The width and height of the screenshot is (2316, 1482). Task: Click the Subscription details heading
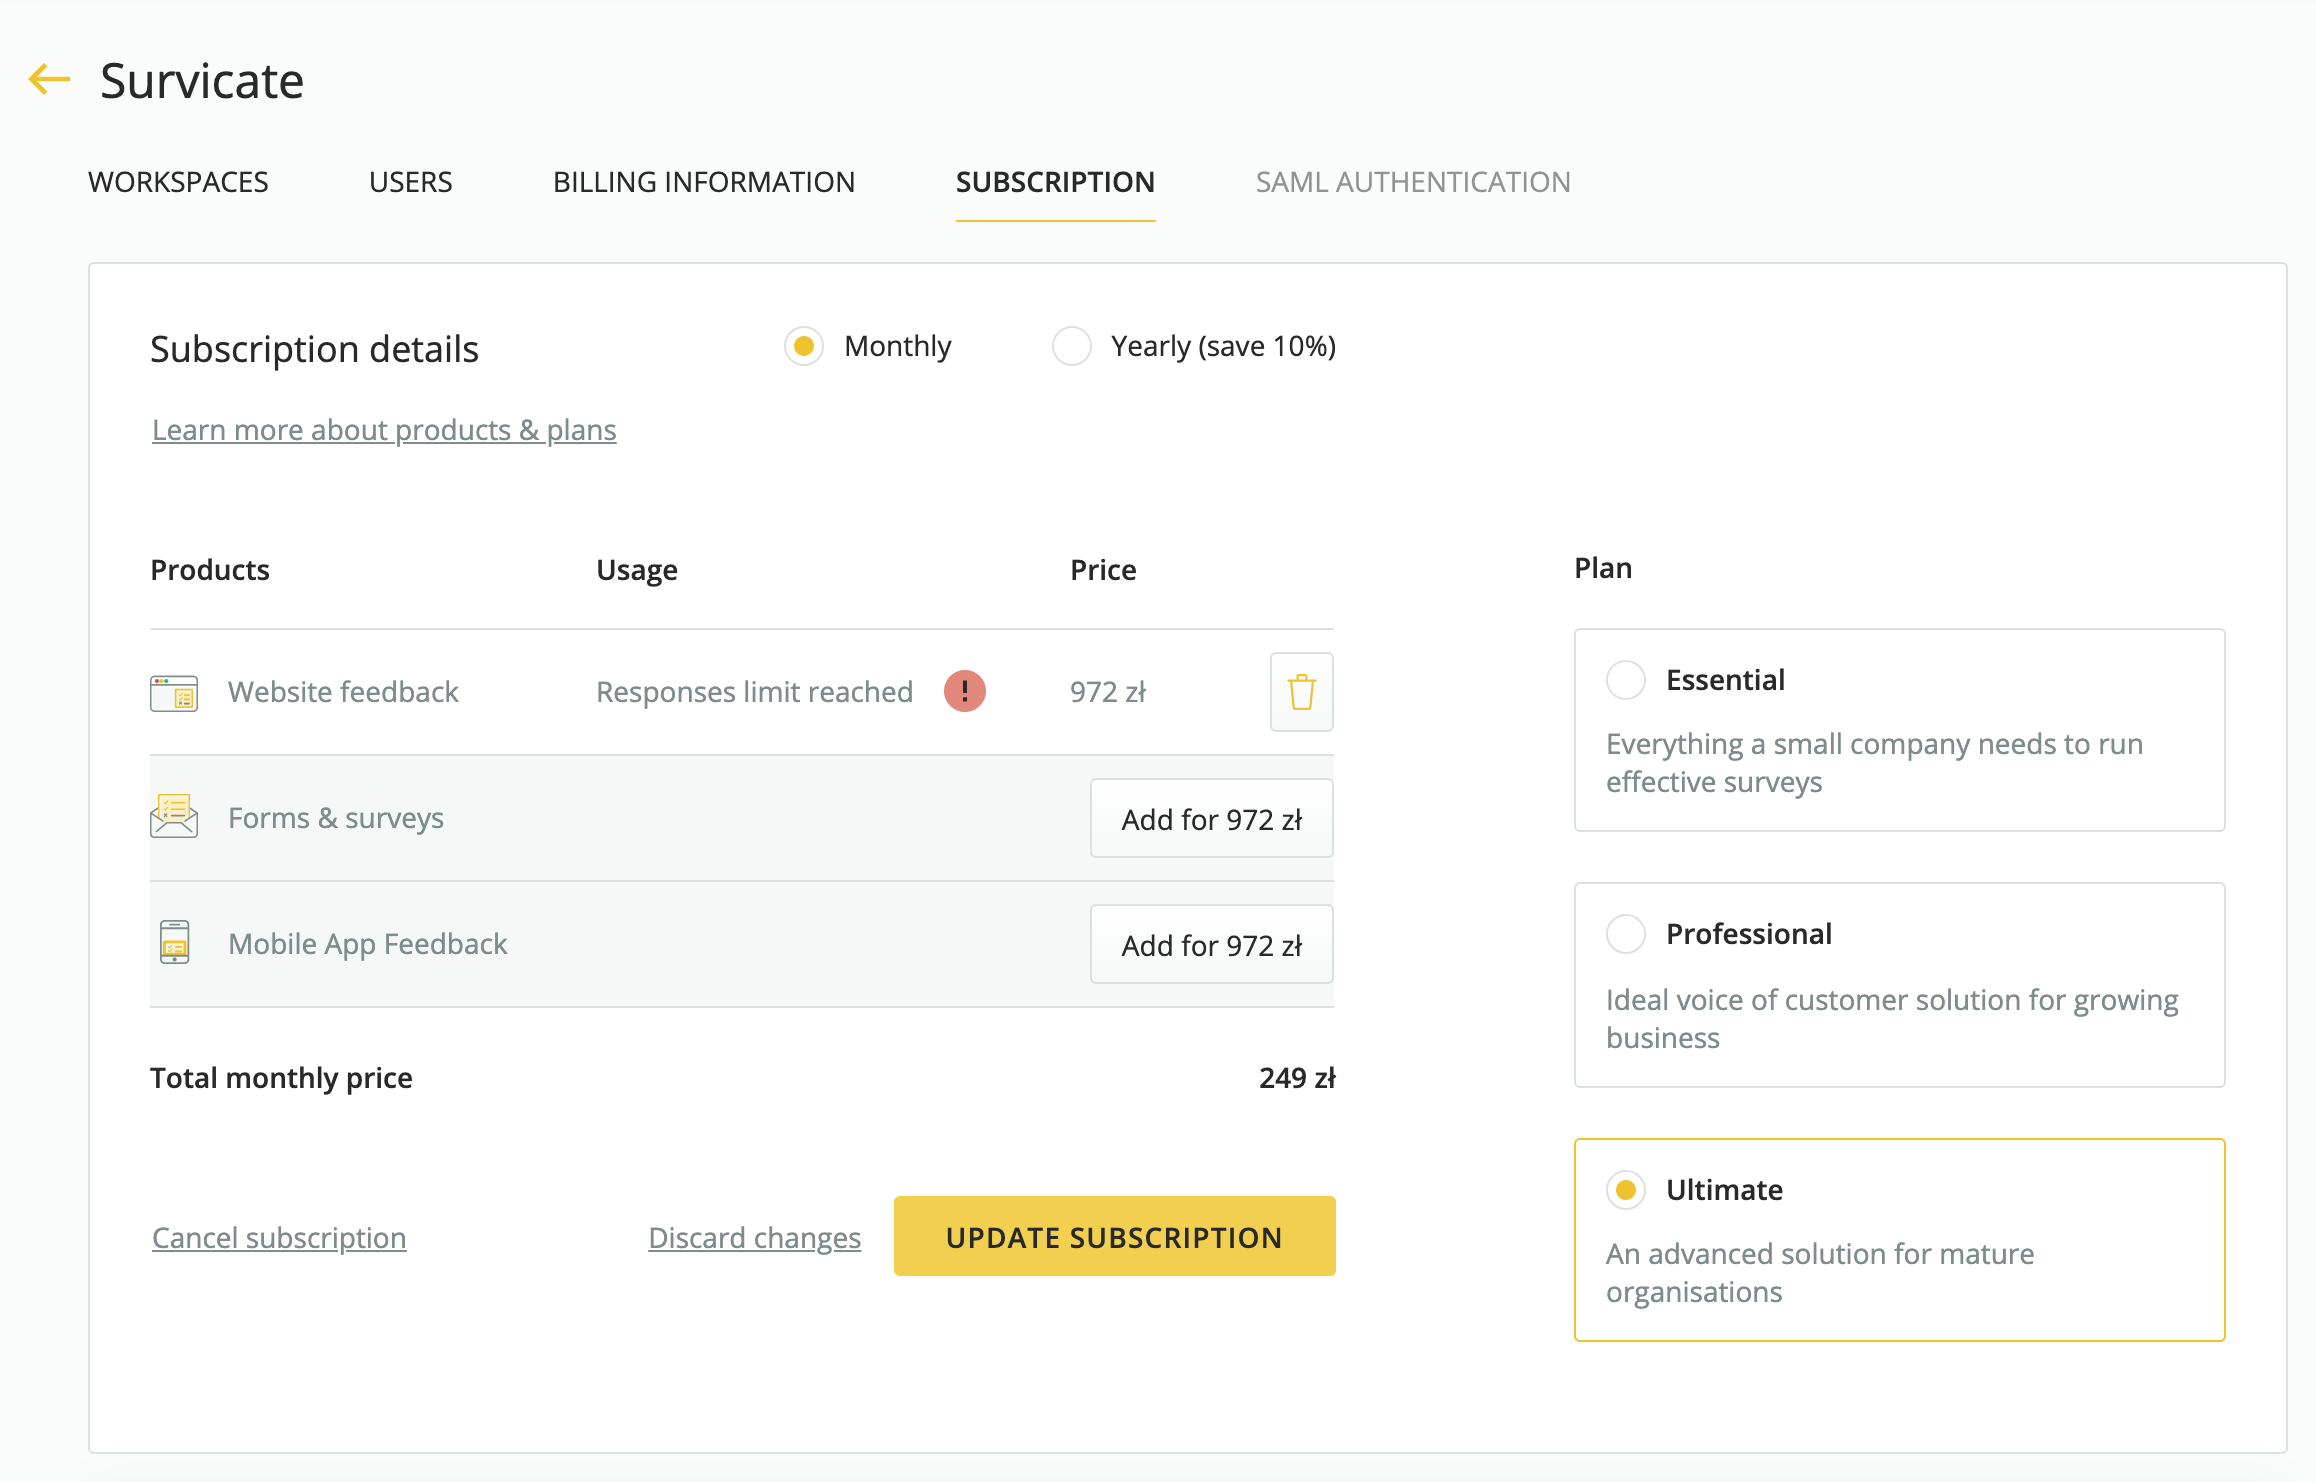point(314,349)
